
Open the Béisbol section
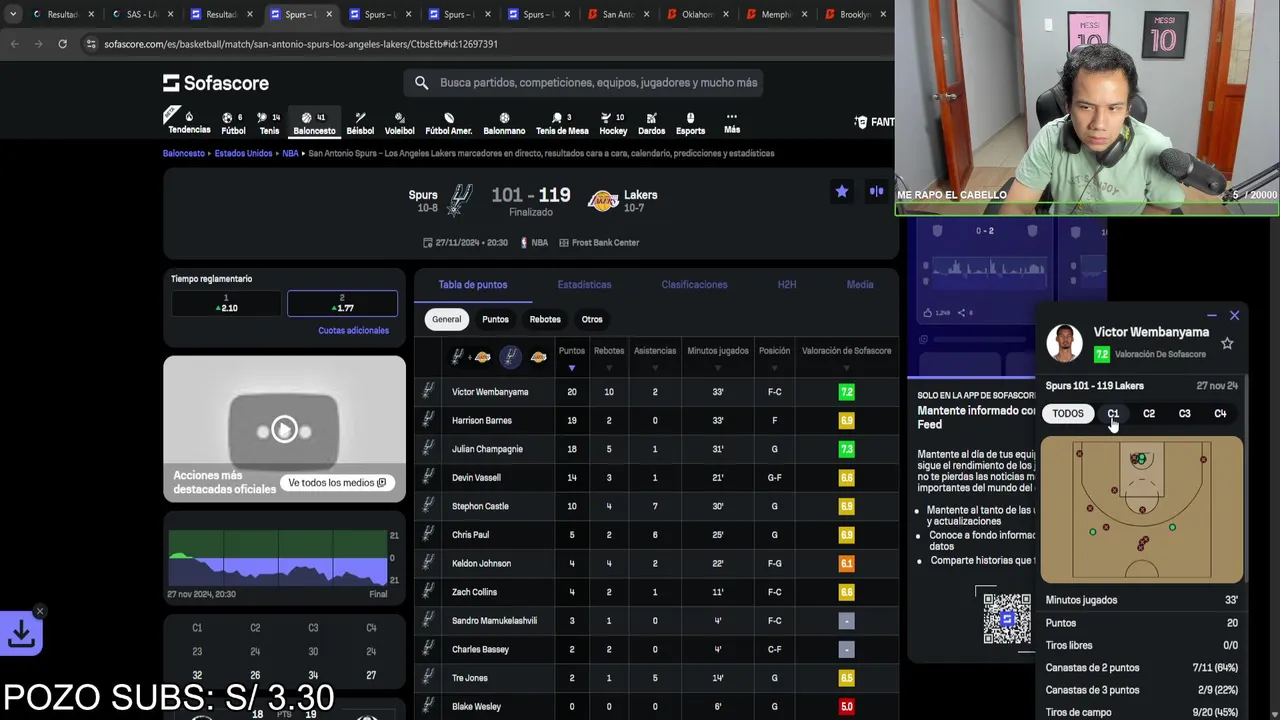pos(360,123)
